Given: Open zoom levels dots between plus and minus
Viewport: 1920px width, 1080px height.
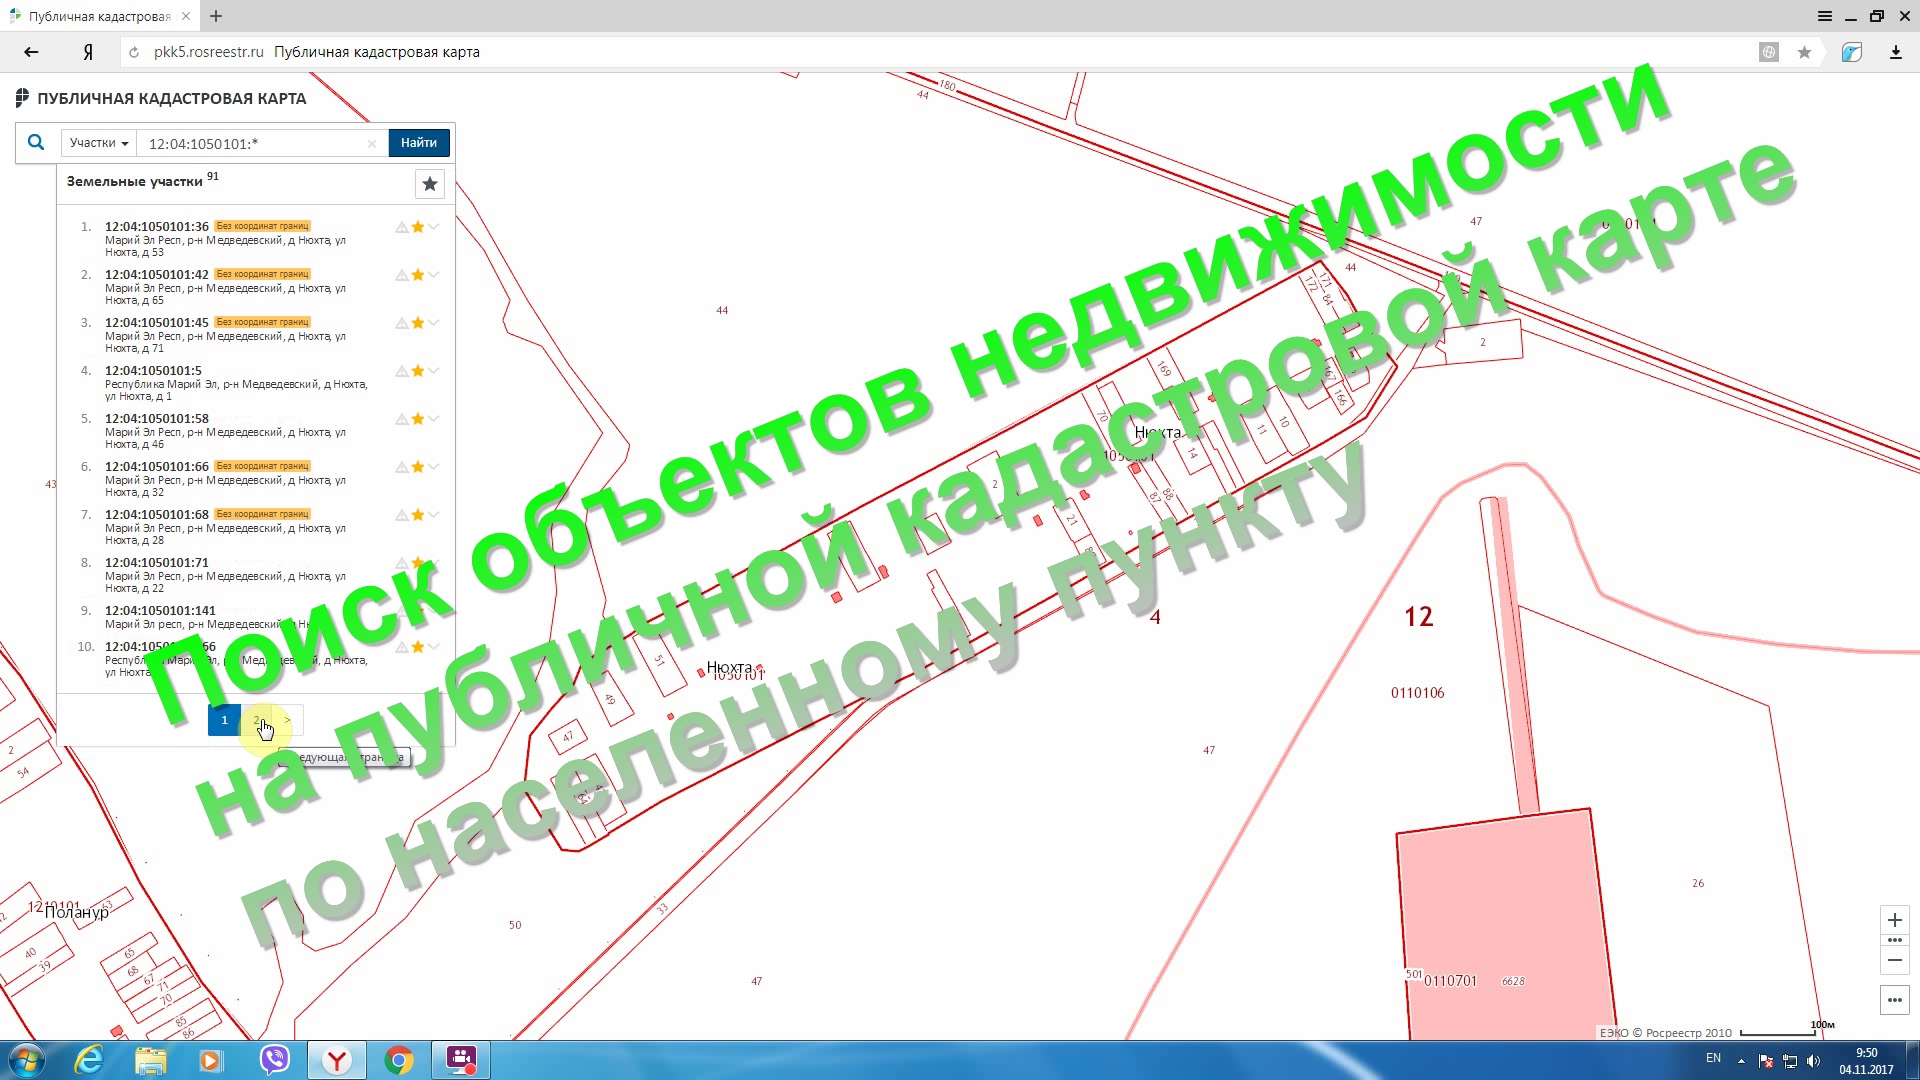Looking at the screenshot, I should [1895, 940].
